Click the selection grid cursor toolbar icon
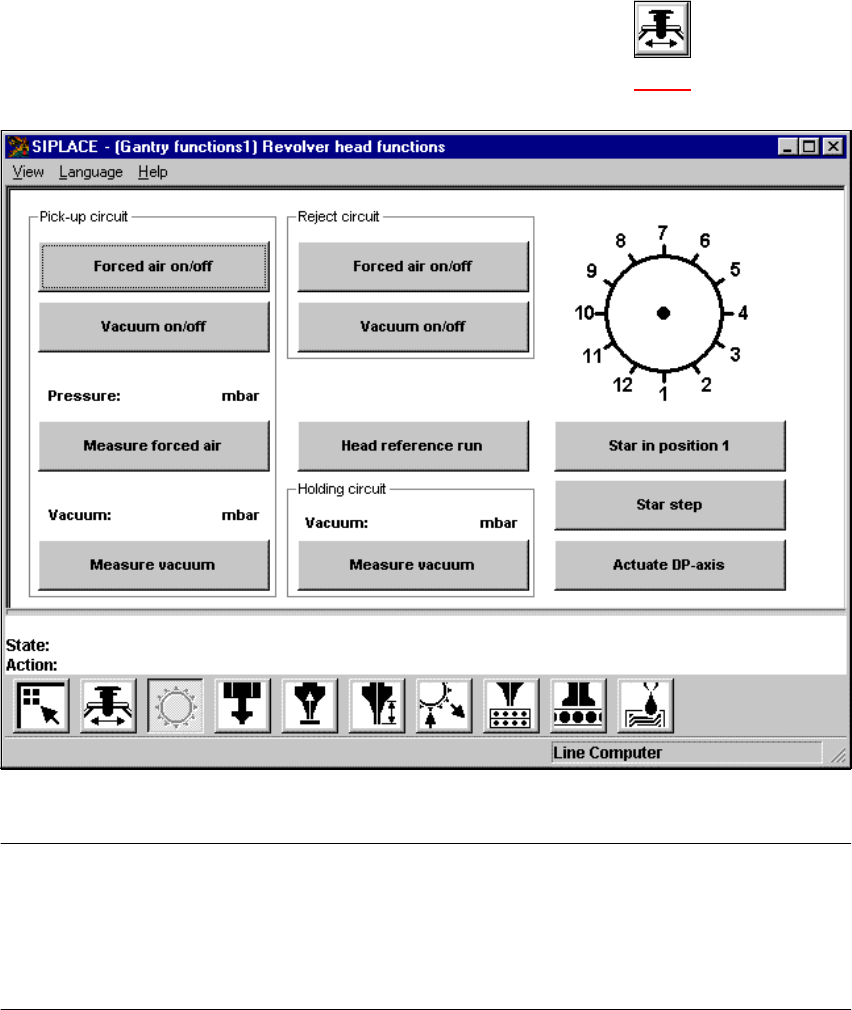Viewport: 852px width, 1010px height. point(41,706)
